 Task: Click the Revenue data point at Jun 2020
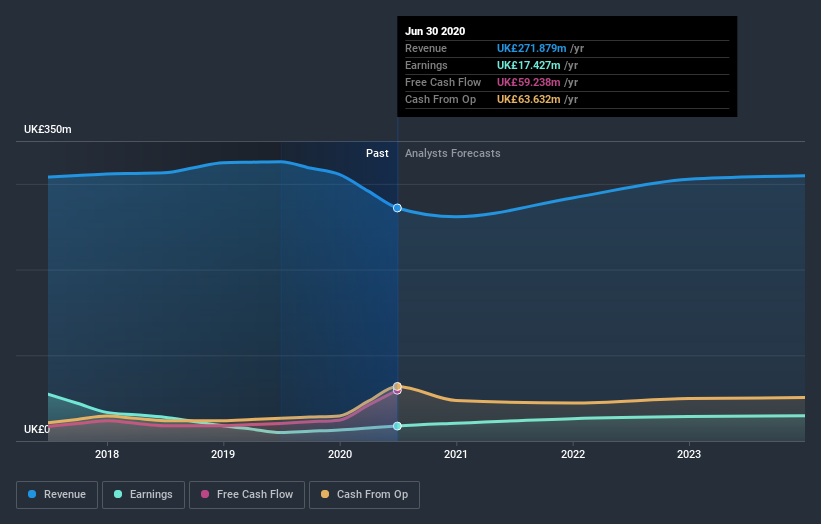coord(397,208)
